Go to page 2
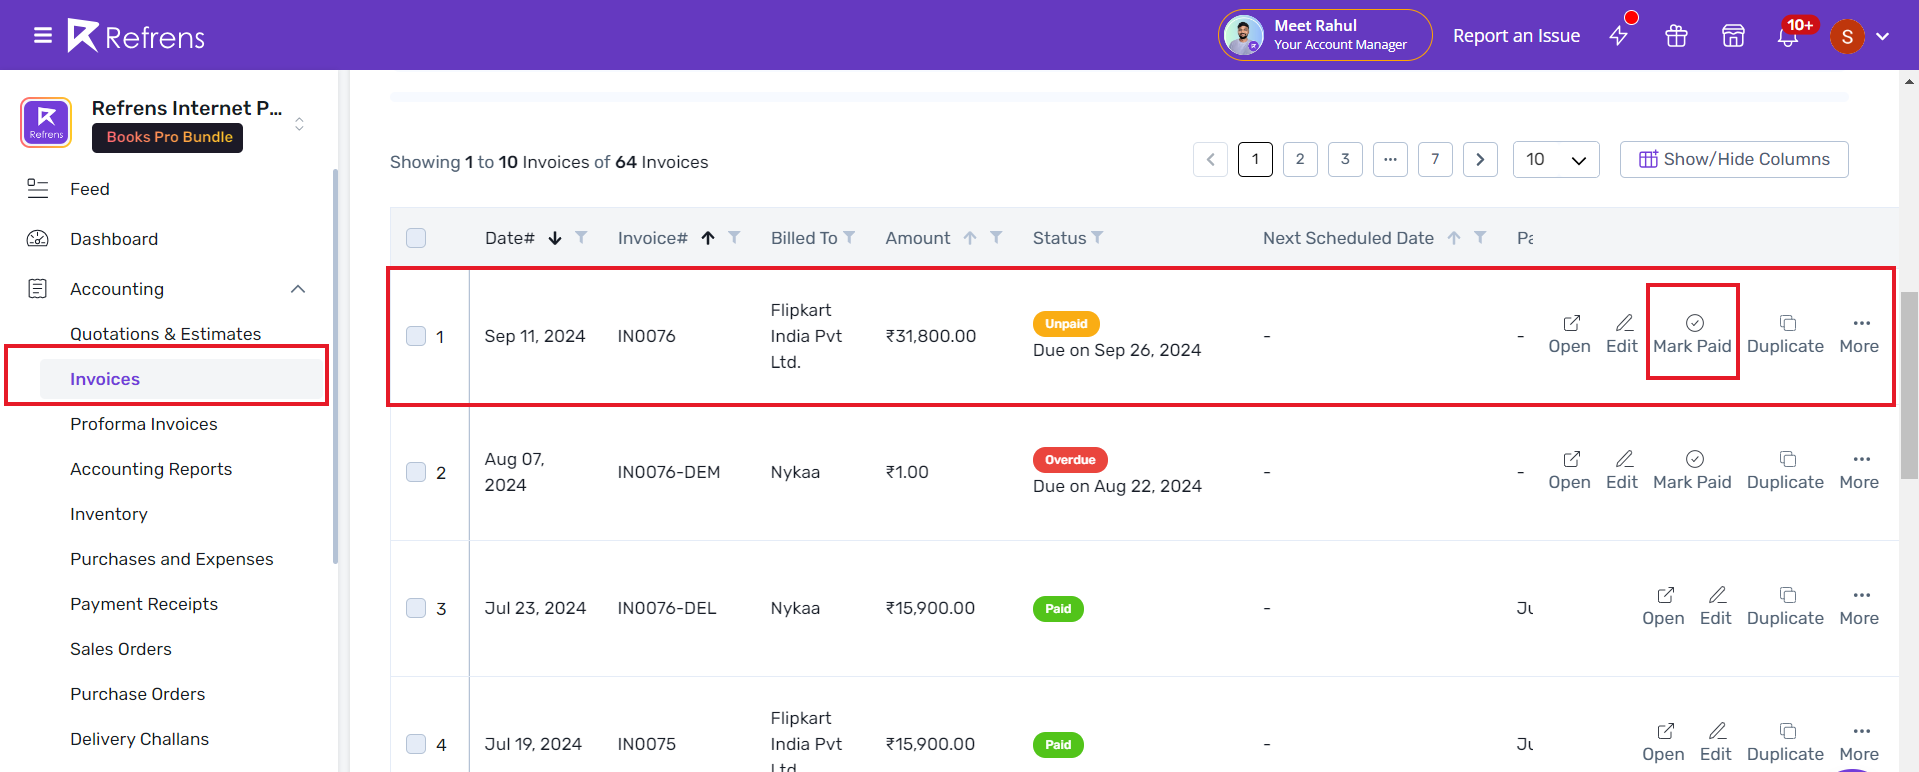 click(x=1300, y=159)
